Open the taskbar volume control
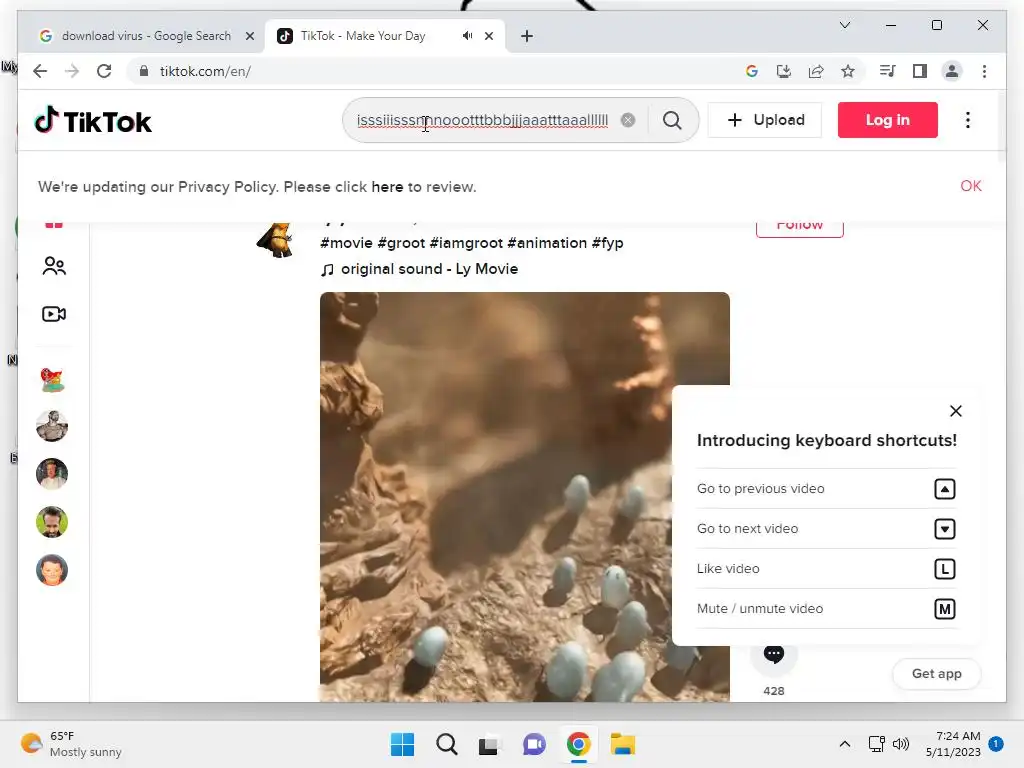Image resolution: width=1024 pixels, height=768 pixels. pyautogui.click(x=901, y=744)
